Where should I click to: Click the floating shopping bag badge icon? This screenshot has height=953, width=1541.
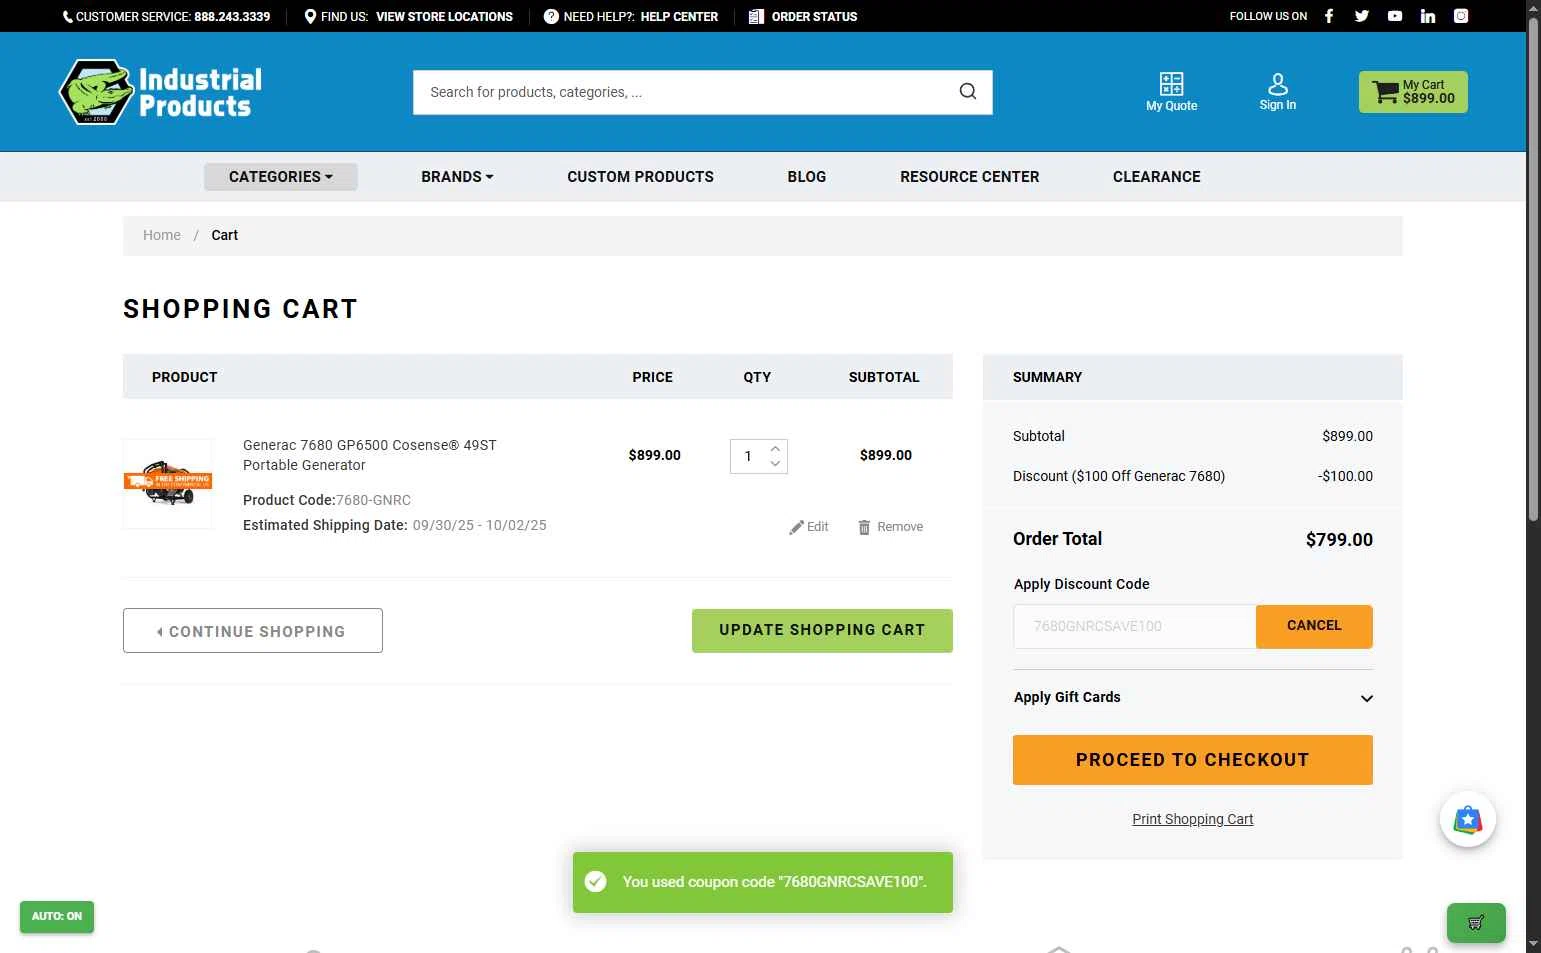pos(1467,820)
